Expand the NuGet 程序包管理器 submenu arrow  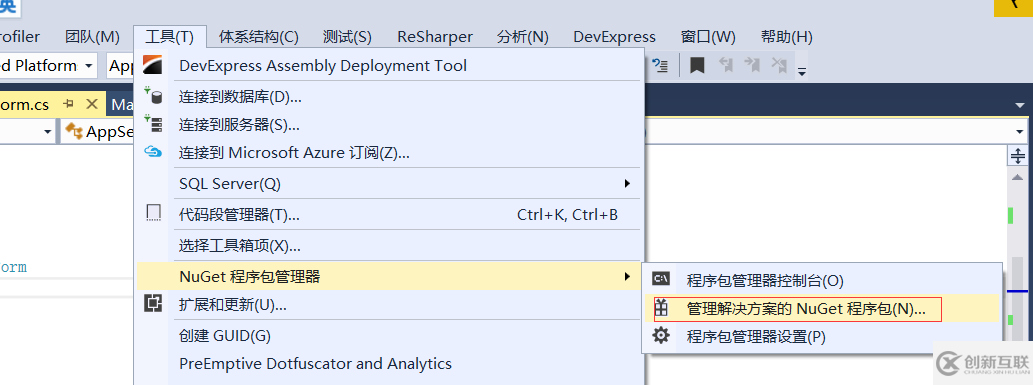tap(628, 276)
